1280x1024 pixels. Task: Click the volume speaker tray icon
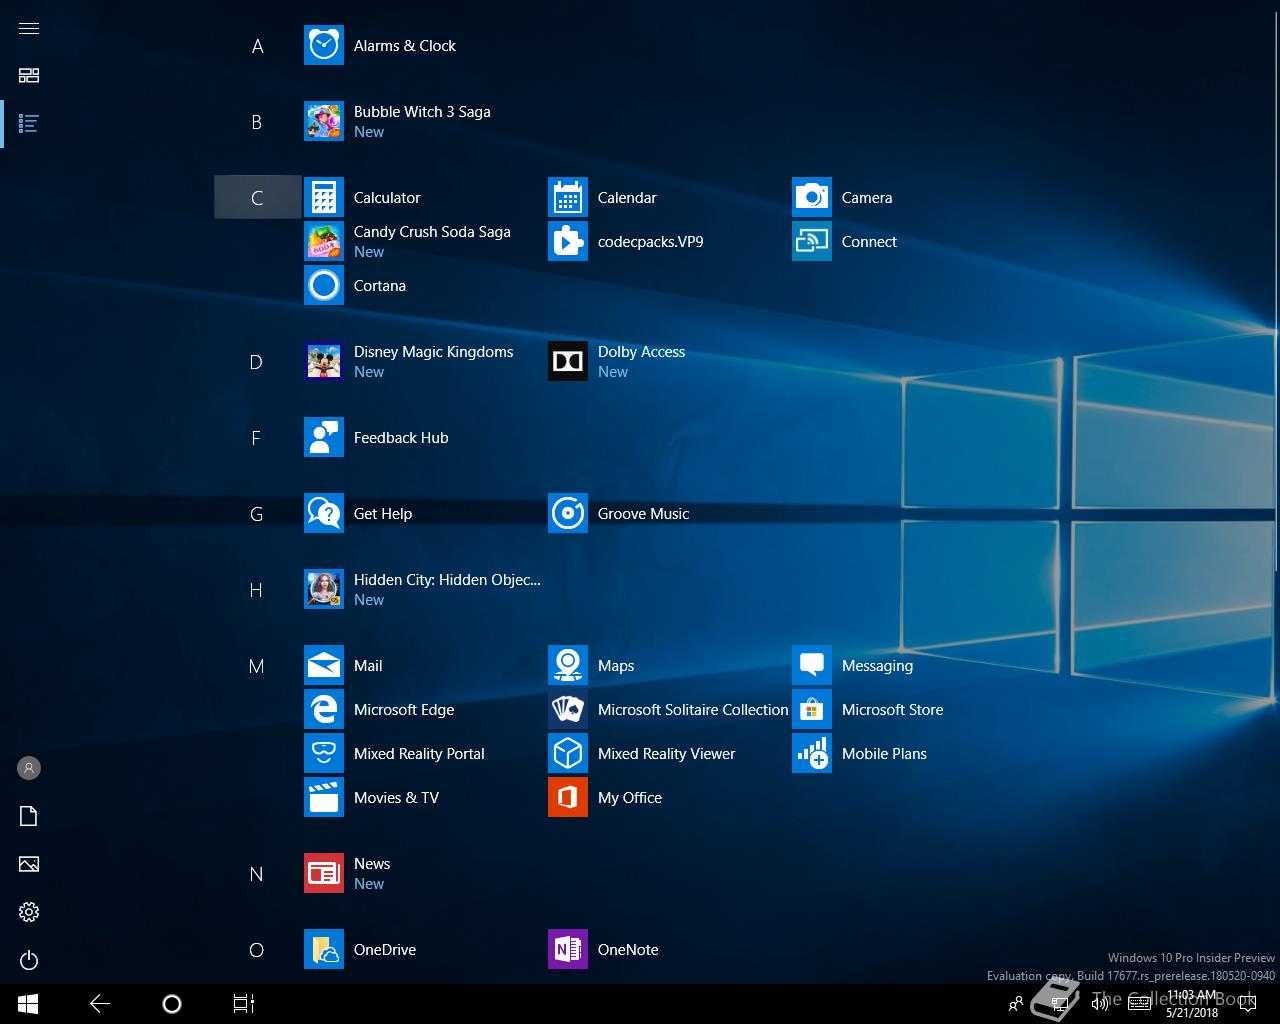(1099, 1004)
